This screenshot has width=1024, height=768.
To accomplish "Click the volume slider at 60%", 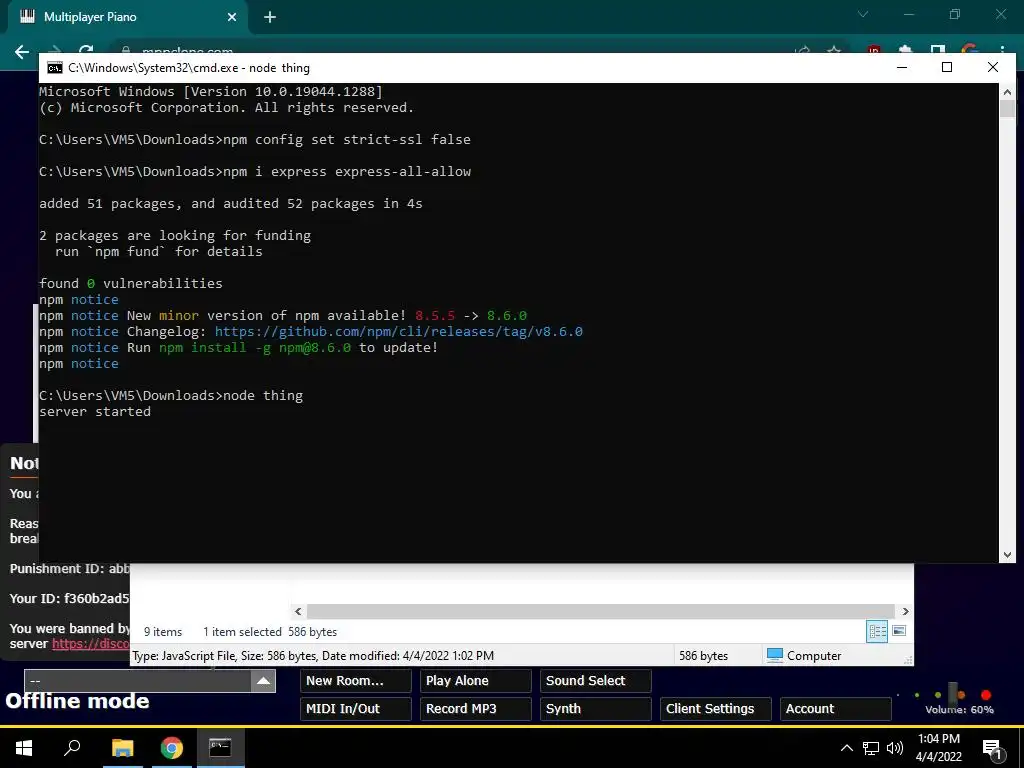I will (x=953, y=694).
